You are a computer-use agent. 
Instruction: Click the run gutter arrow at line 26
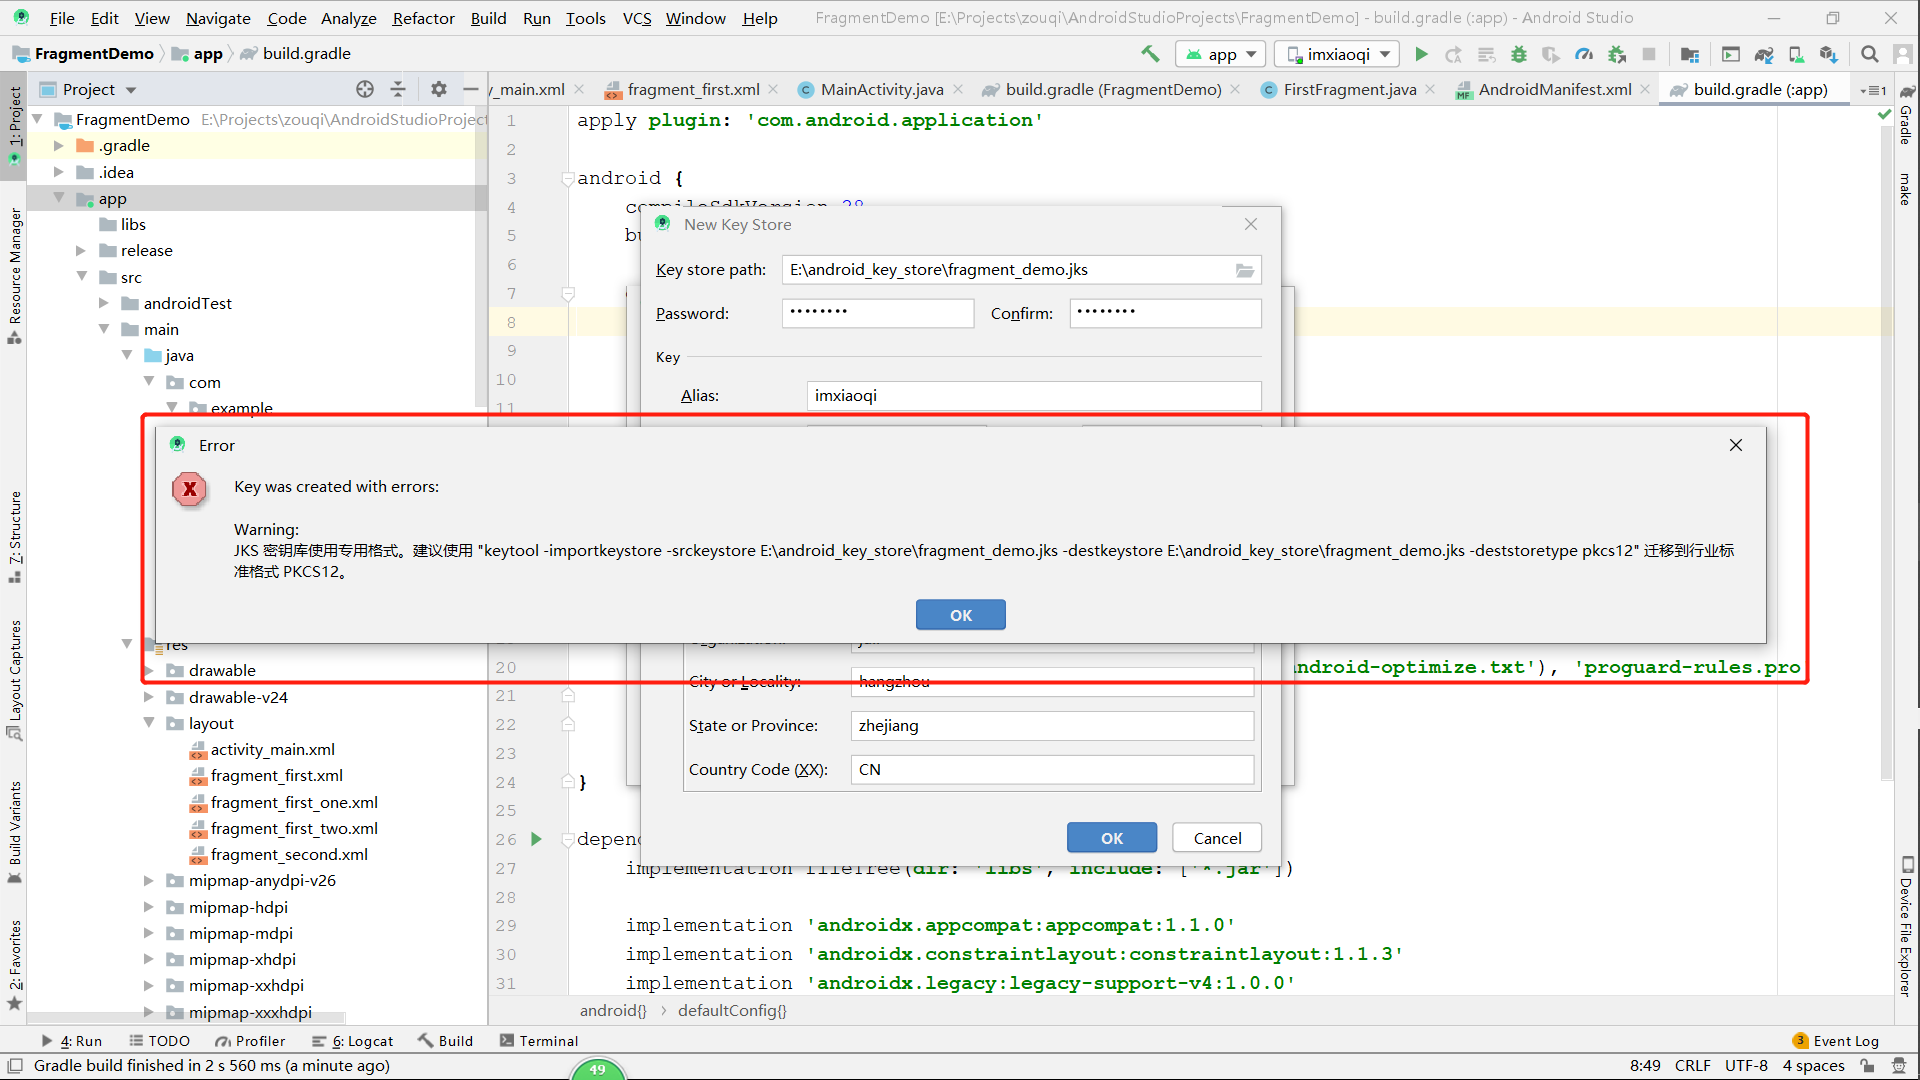(536, 839)
